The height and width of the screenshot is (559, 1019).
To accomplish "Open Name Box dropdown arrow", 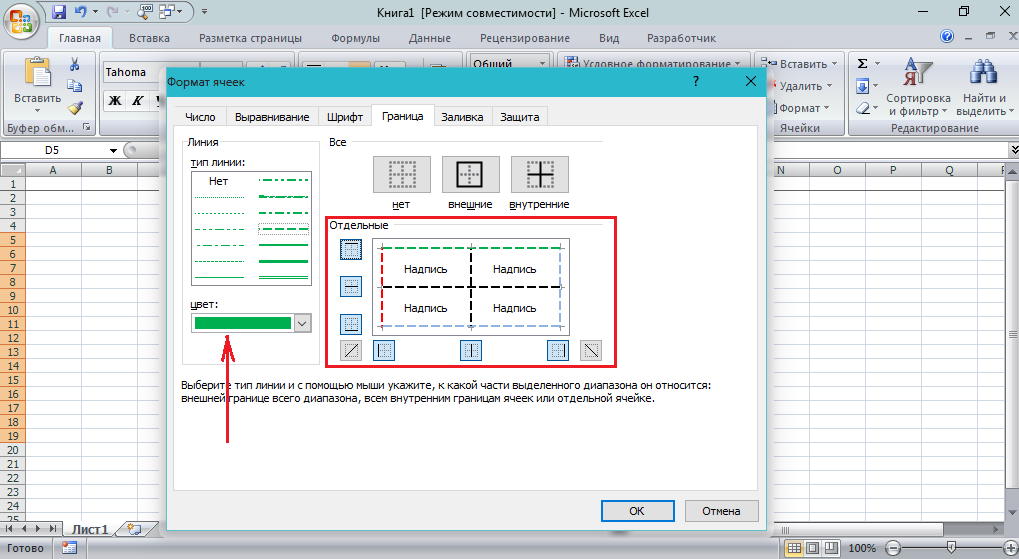I will pyautogui.click(x=113, y=150).
